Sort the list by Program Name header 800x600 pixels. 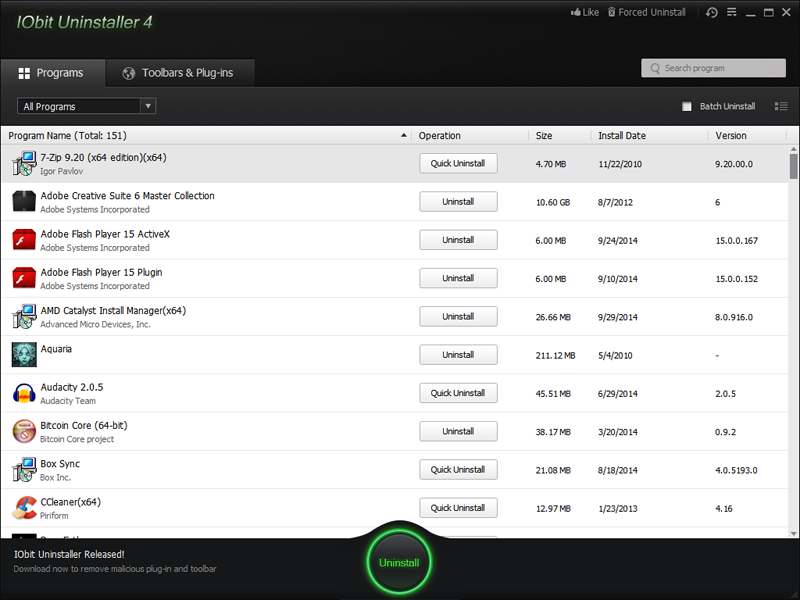tap(200, 135)
